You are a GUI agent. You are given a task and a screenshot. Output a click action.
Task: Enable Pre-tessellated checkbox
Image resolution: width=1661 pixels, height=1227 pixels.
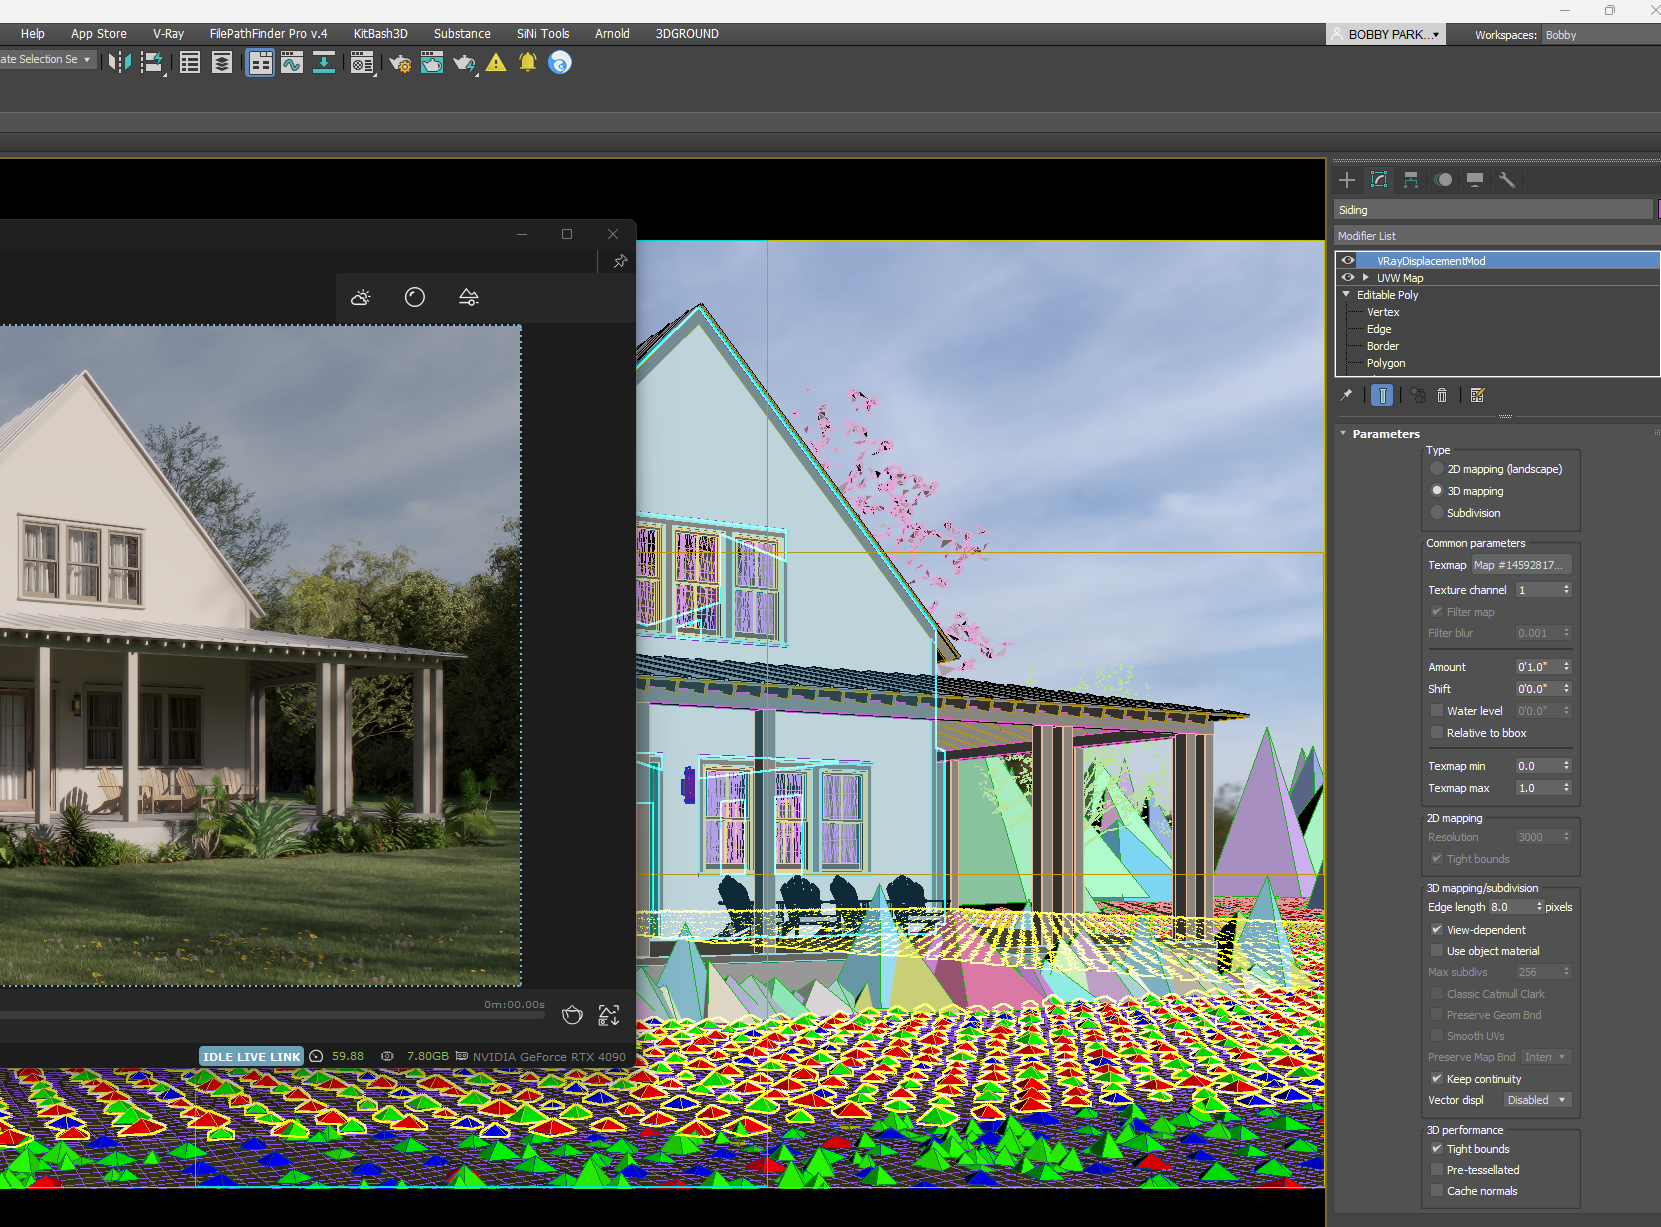[x=1437, y=1170]
